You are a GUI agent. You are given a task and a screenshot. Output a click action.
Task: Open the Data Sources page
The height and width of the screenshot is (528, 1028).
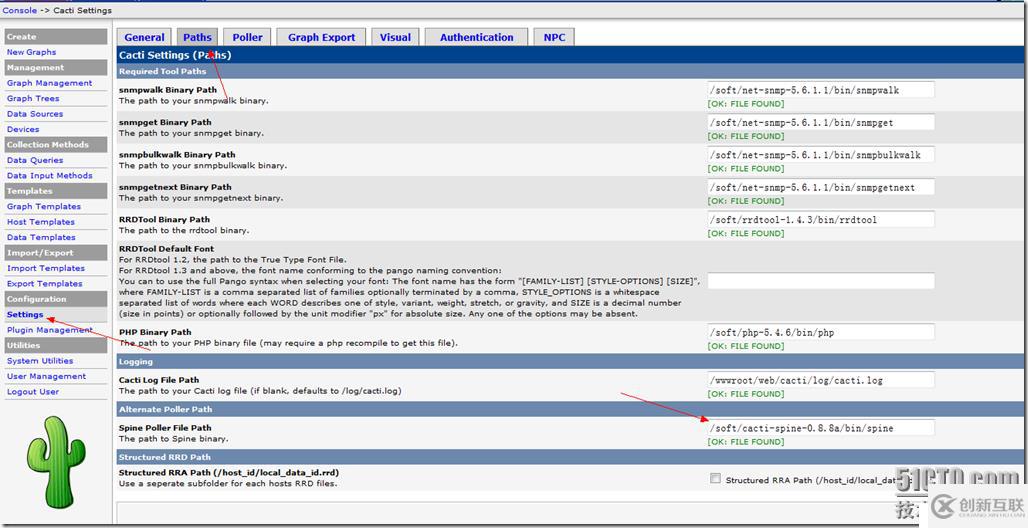pos(35,113)
